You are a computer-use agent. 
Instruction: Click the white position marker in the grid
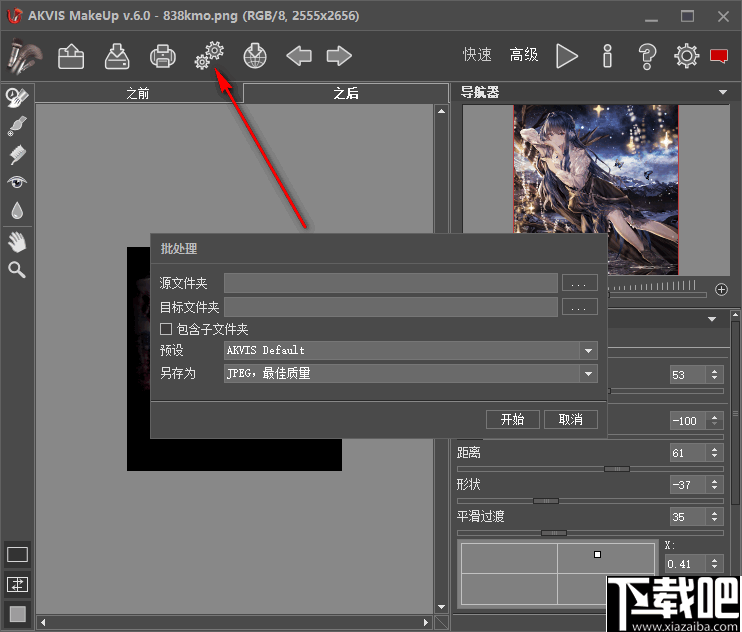click(x=597, y=554)
